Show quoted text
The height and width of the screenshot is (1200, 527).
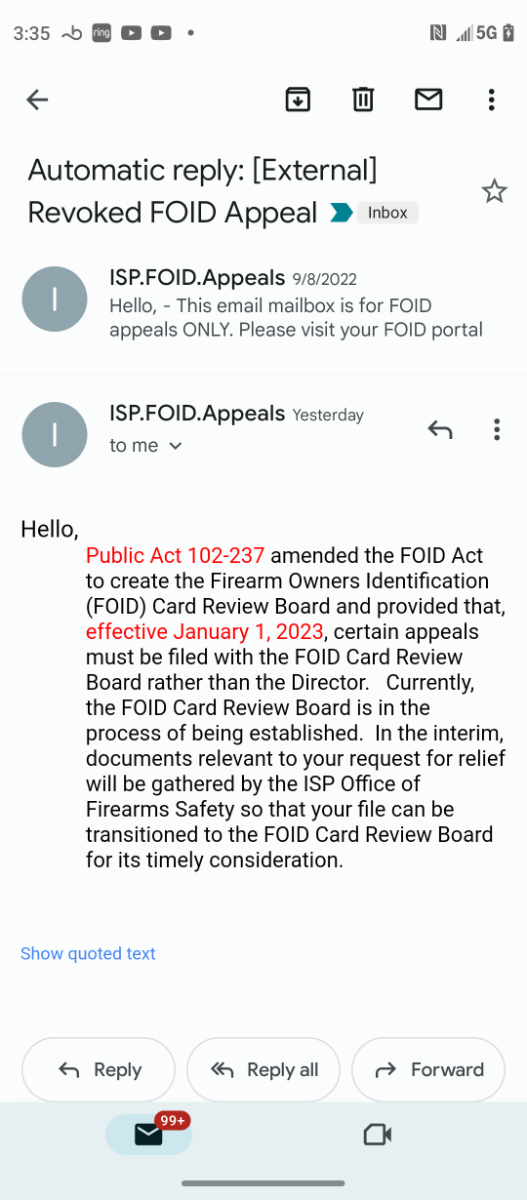pos(88,953)
